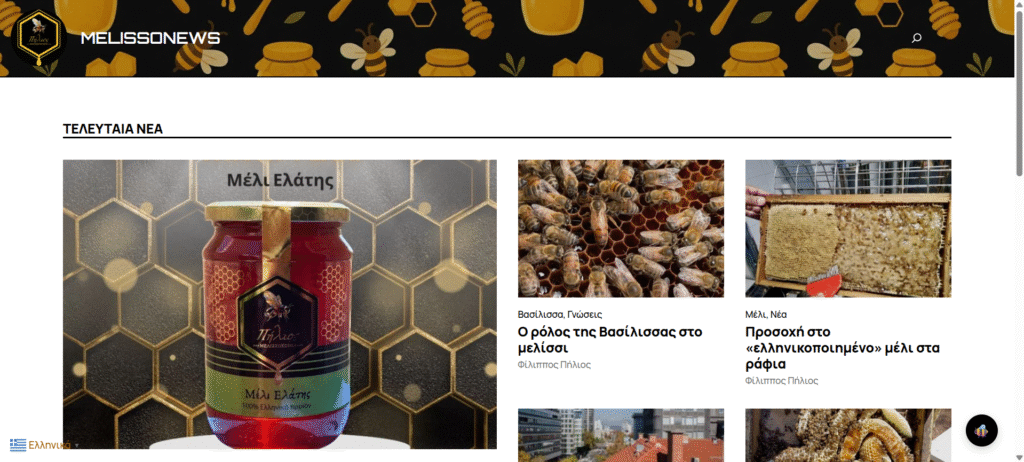Open the floating bee chat button
The height and width of the screenshot is (462, 1024).
982,431
